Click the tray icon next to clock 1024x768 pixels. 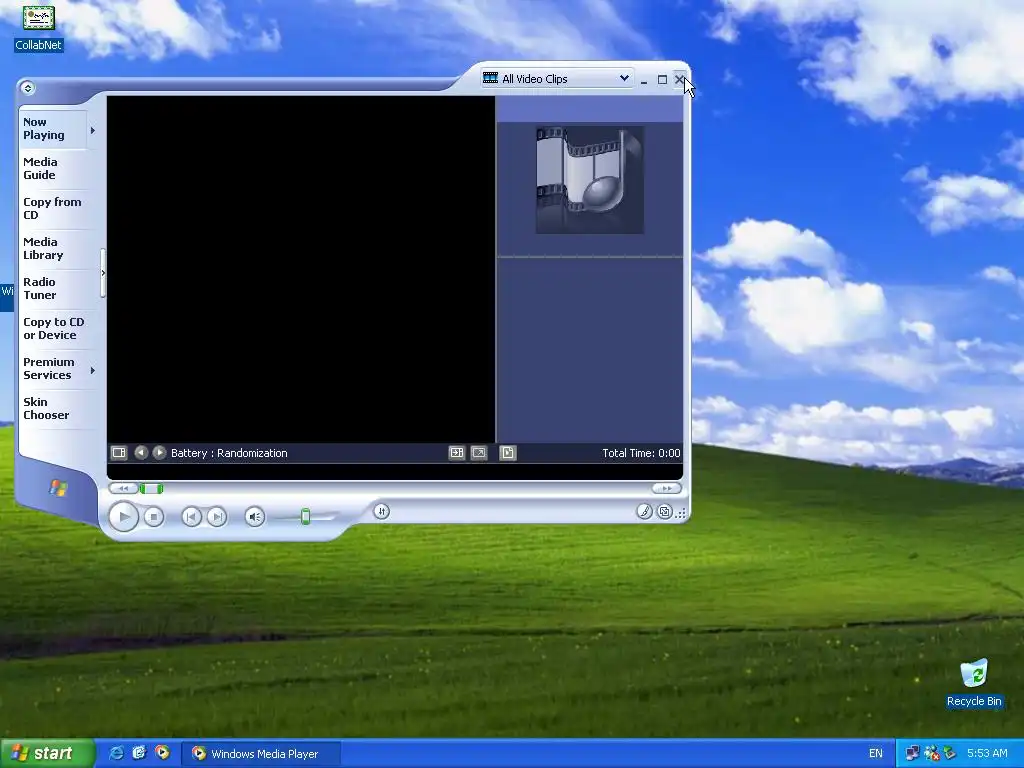tap(949, 754)
